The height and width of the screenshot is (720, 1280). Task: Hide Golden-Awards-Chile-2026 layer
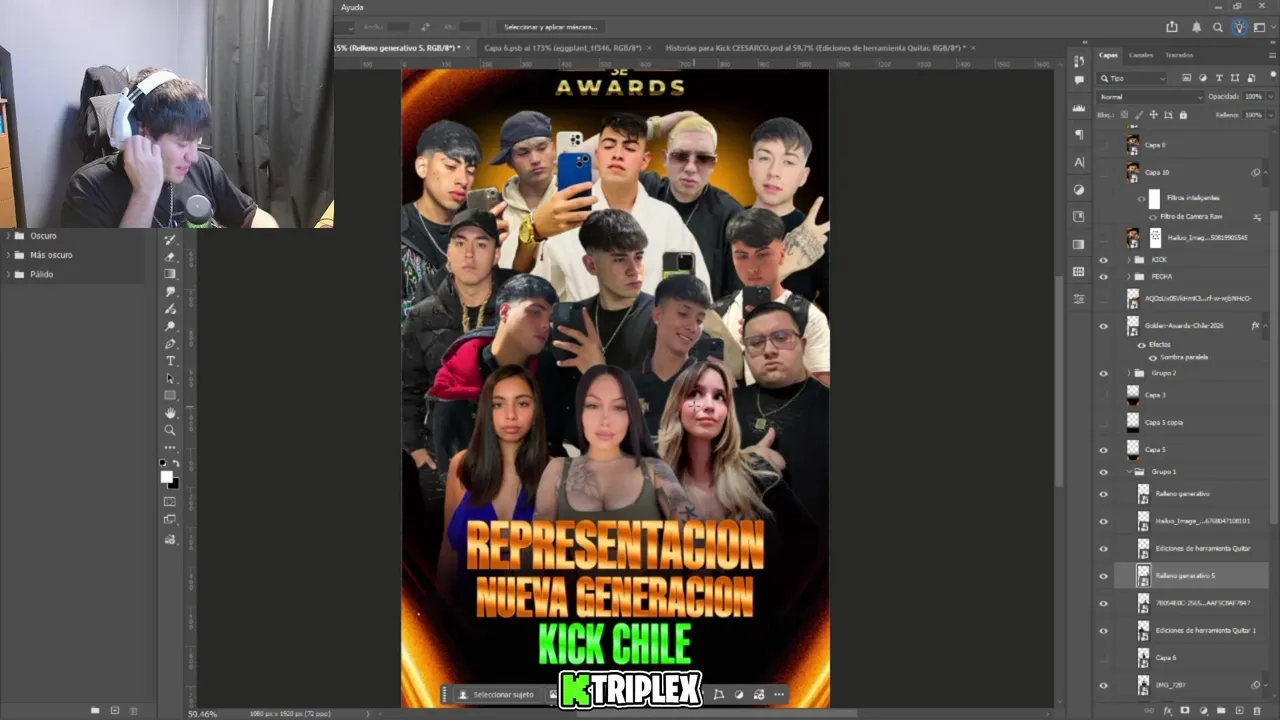[x=1104, y=326]
